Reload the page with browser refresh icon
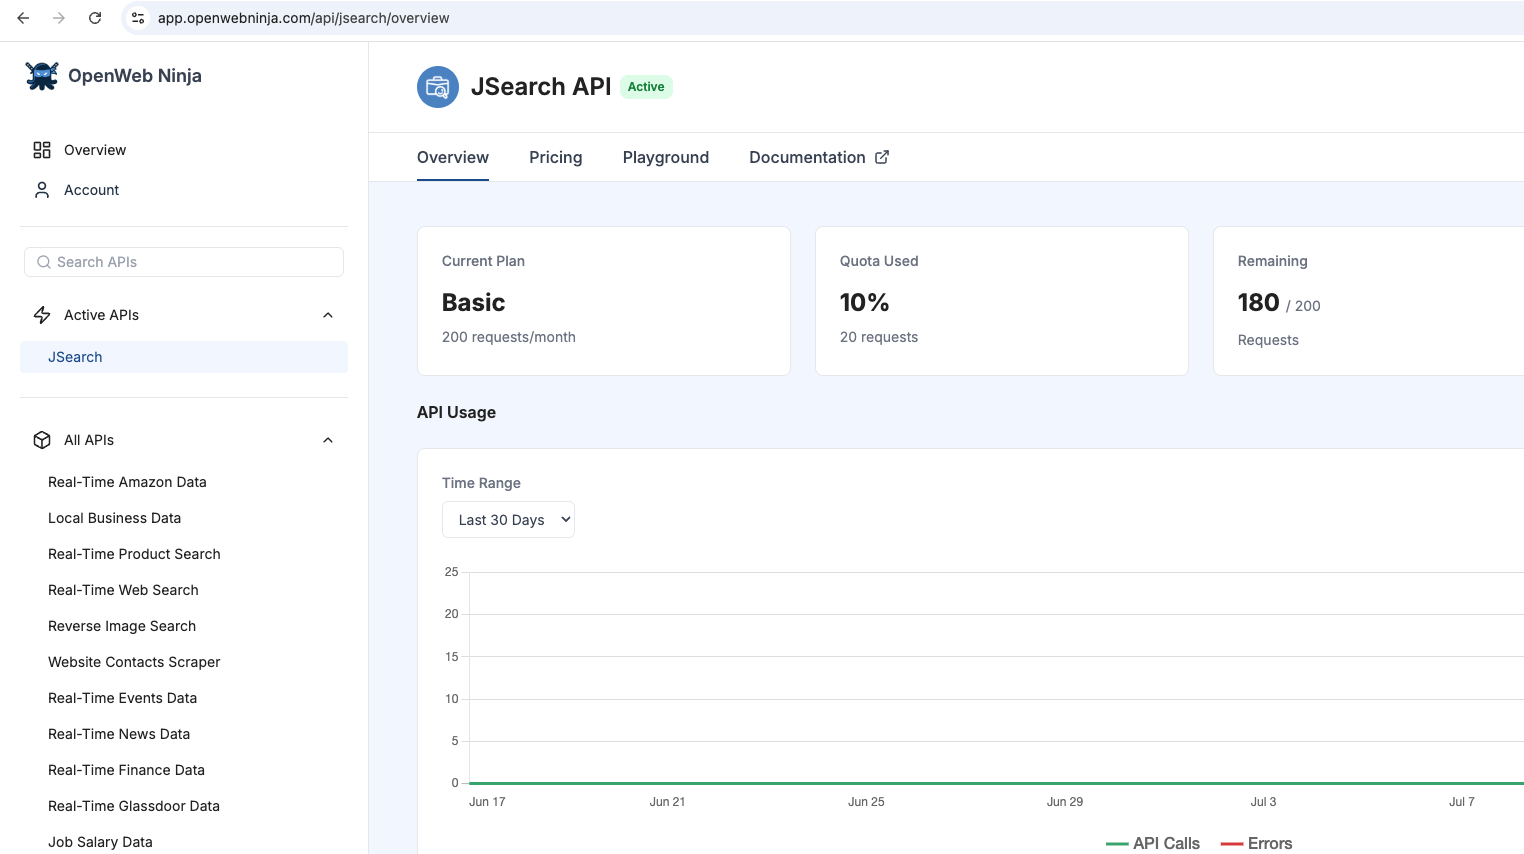1524x854 pixels. pos(95,18)
